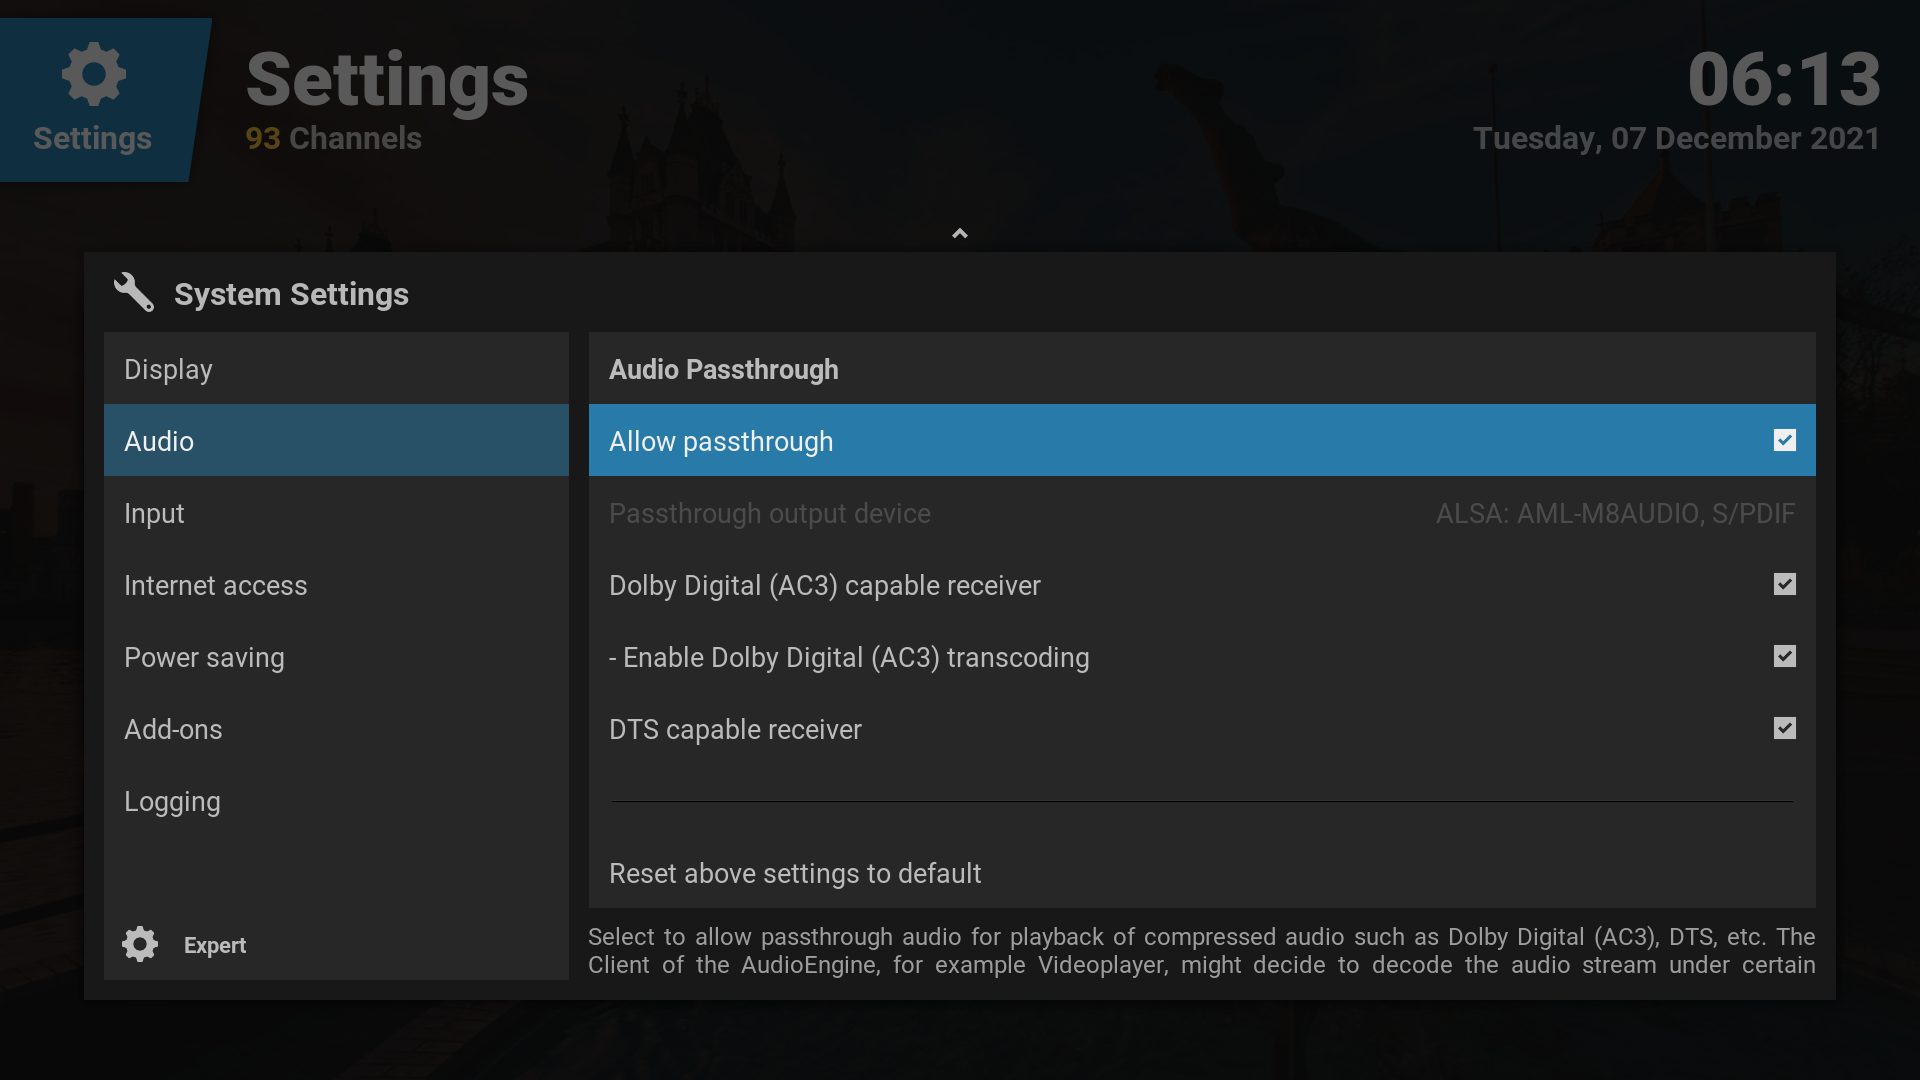Toggle DTS capable receiver checkbox
This screenshot has height=1080, width=1920.
click(1784, 729)
